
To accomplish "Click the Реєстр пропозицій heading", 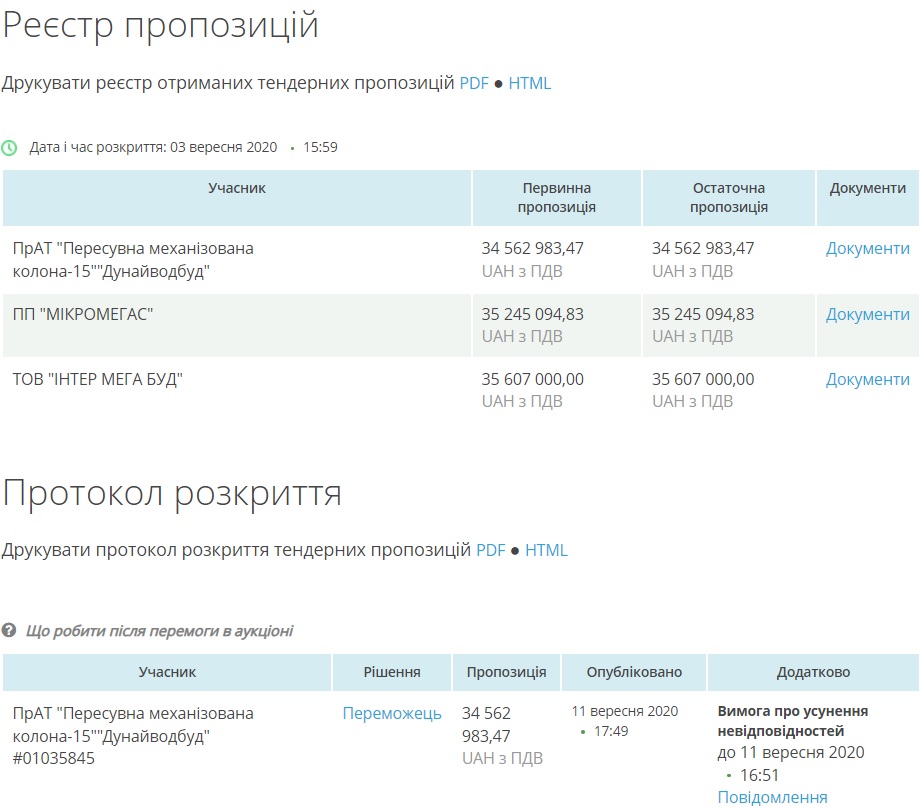I will point(160,26).
